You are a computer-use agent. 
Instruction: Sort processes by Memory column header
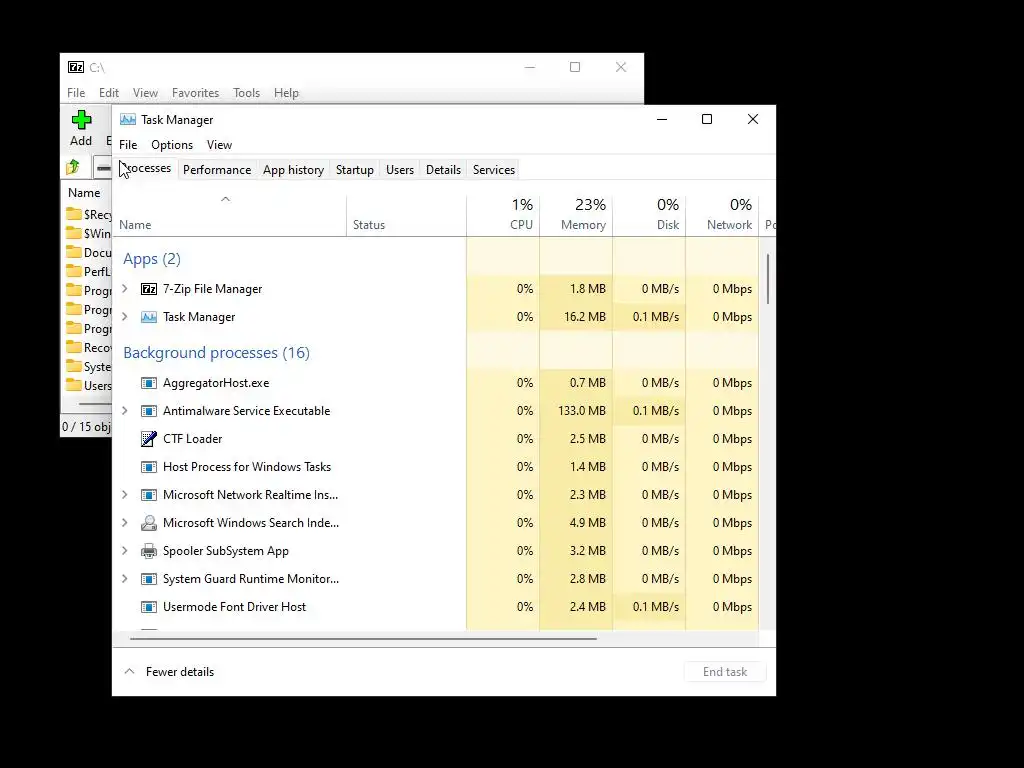tap(576, 214)
